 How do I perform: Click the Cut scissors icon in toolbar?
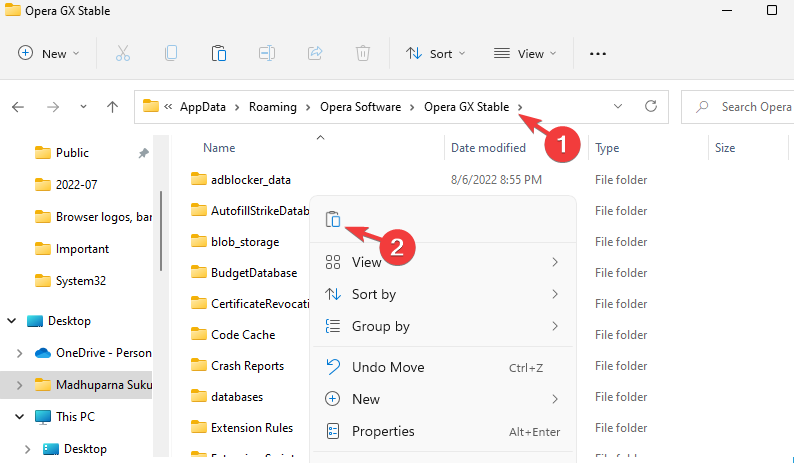(x=123, y=53)
